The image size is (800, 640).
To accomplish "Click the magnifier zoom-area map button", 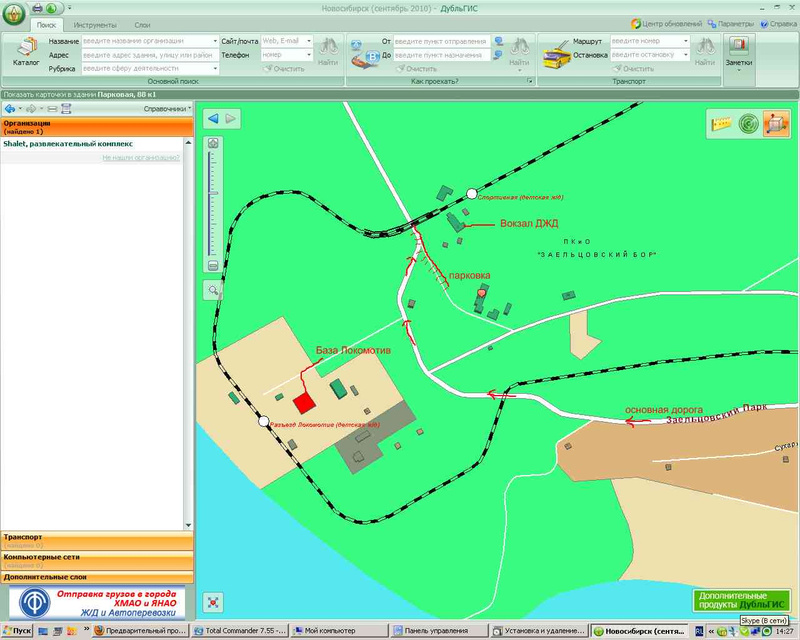I will pos(213,290).
